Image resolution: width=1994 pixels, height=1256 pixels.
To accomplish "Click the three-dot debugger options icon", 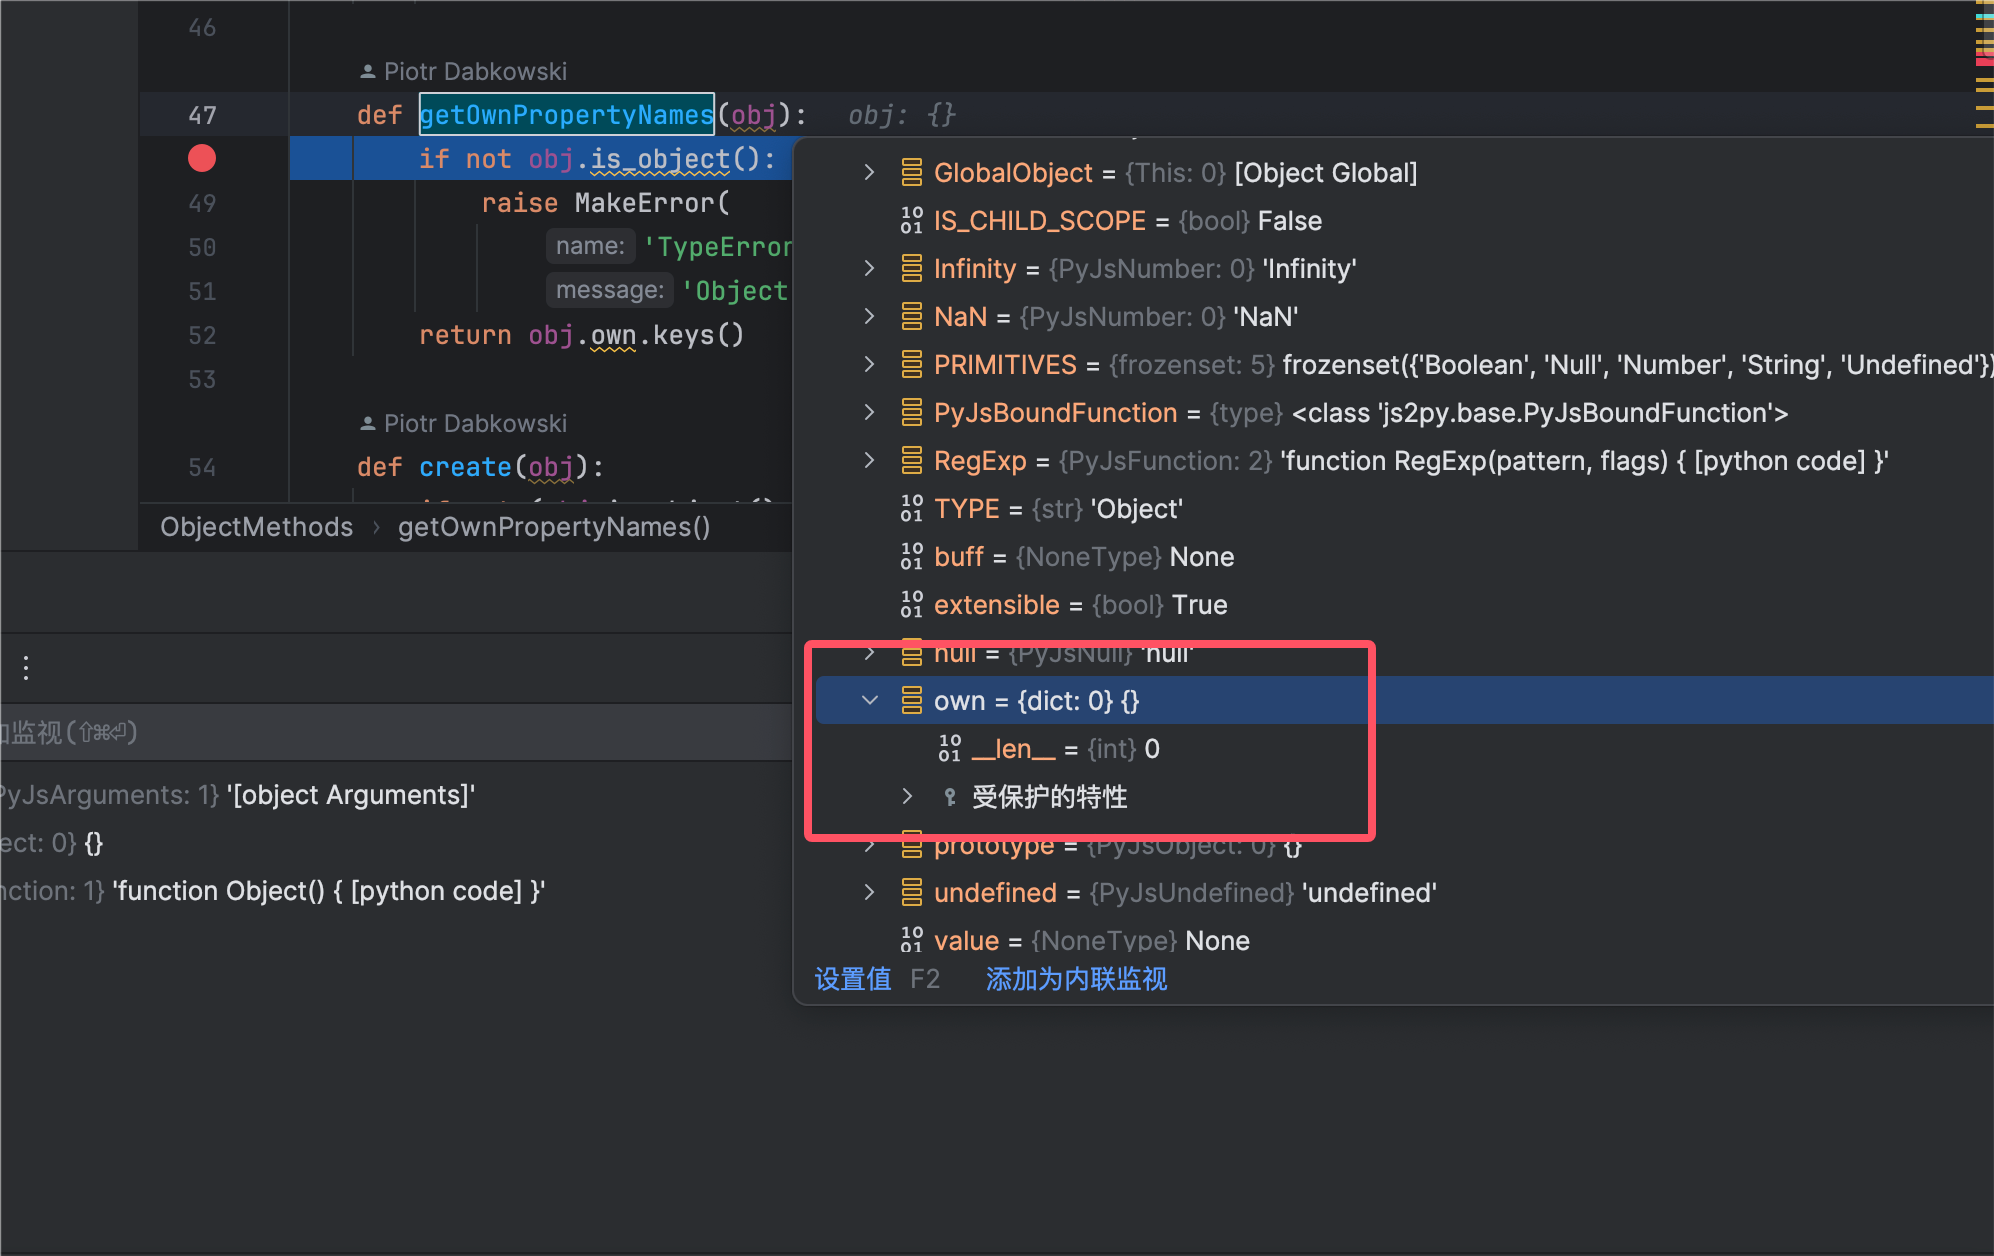I will [x=26, y=668].
